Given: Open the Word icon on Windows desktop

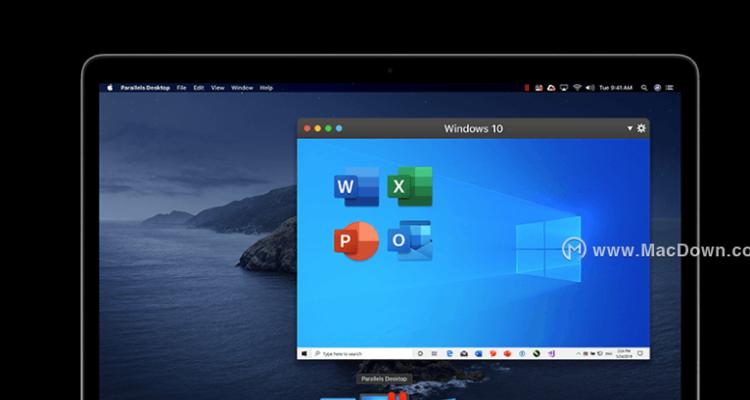Looking at the screenshot, I should click(x=356, y=187).
